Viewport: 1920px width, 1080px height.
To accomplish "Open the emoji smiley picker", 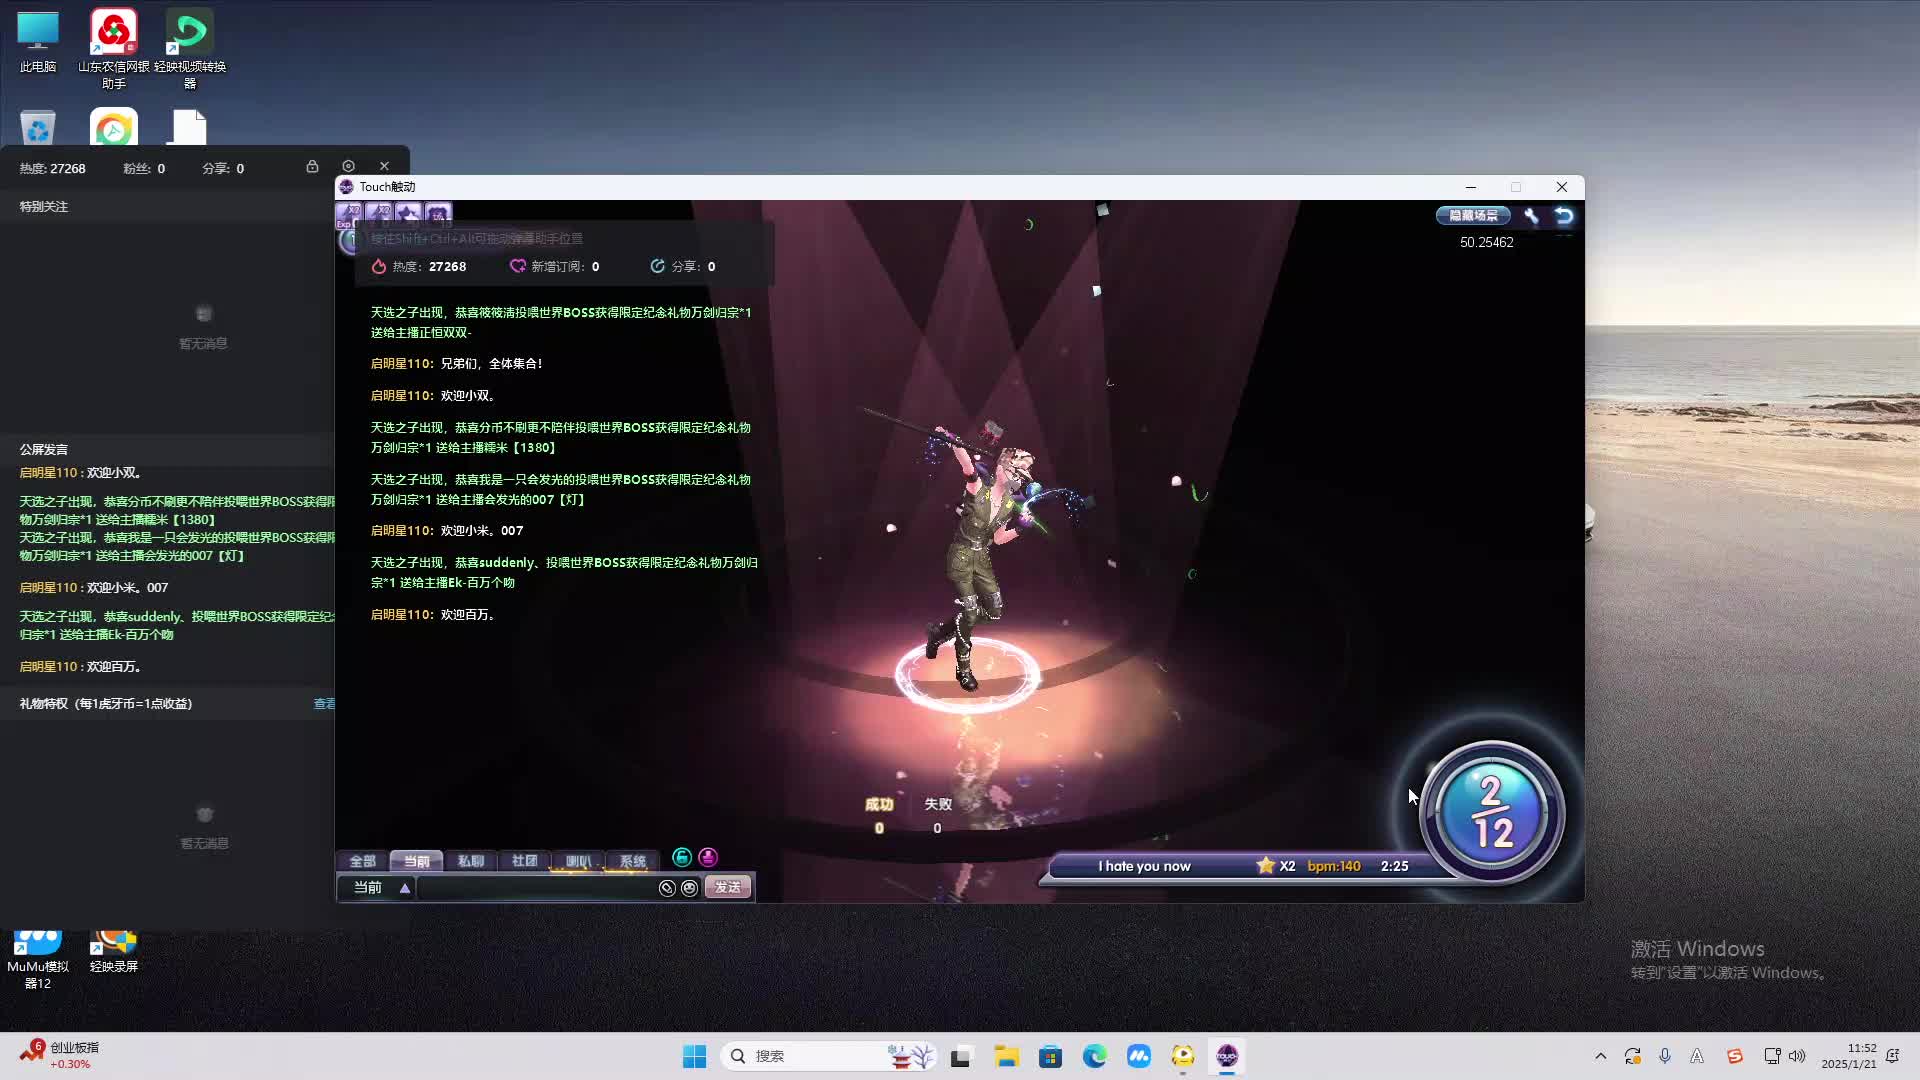I will point(689,888).
